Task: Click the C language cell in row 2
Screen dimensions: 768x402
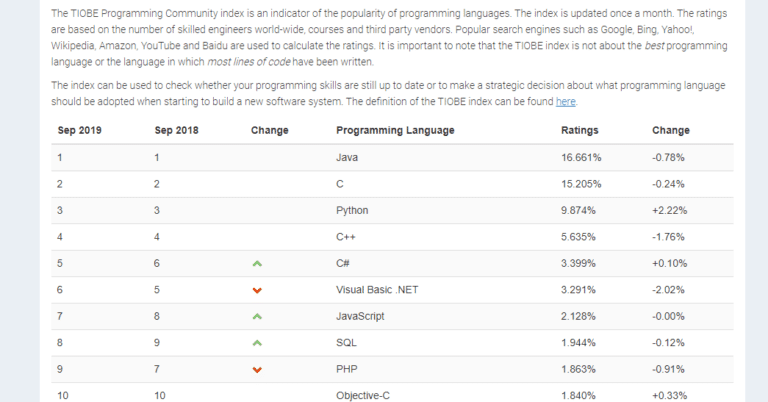Action: pyautogui.click(x=340, y=184)
